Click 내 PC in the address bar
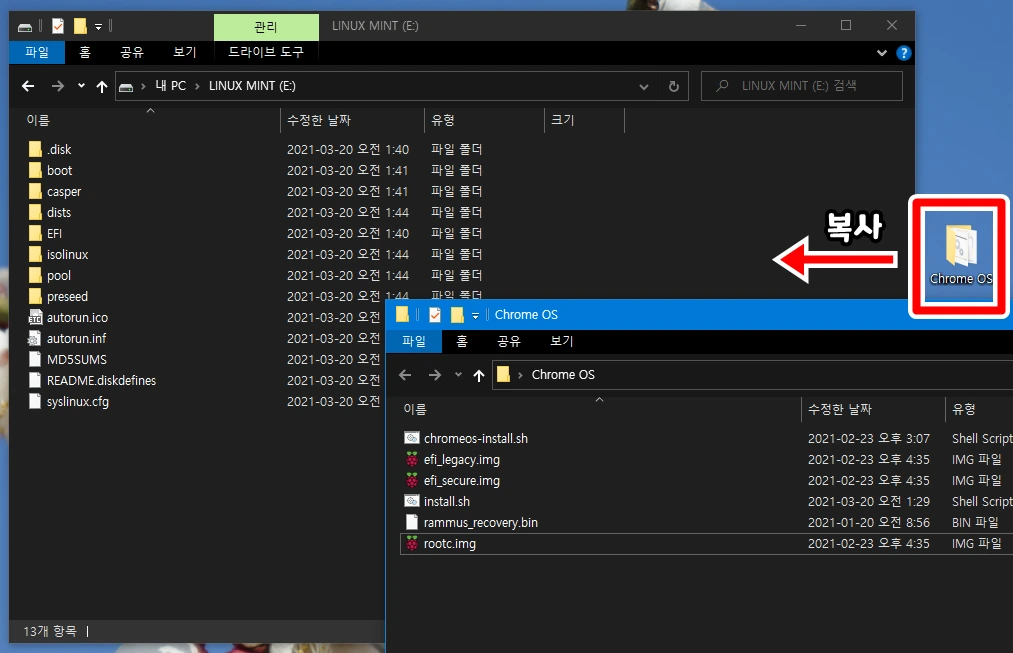 [x=171, y=86]
